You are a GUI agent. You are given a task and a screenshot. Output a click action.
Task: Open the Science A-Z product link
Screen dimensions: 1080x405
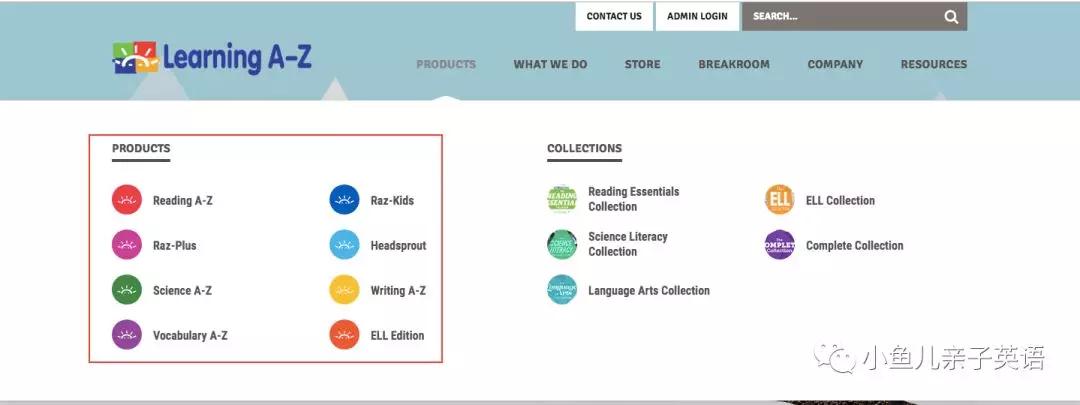coord(183,291)
